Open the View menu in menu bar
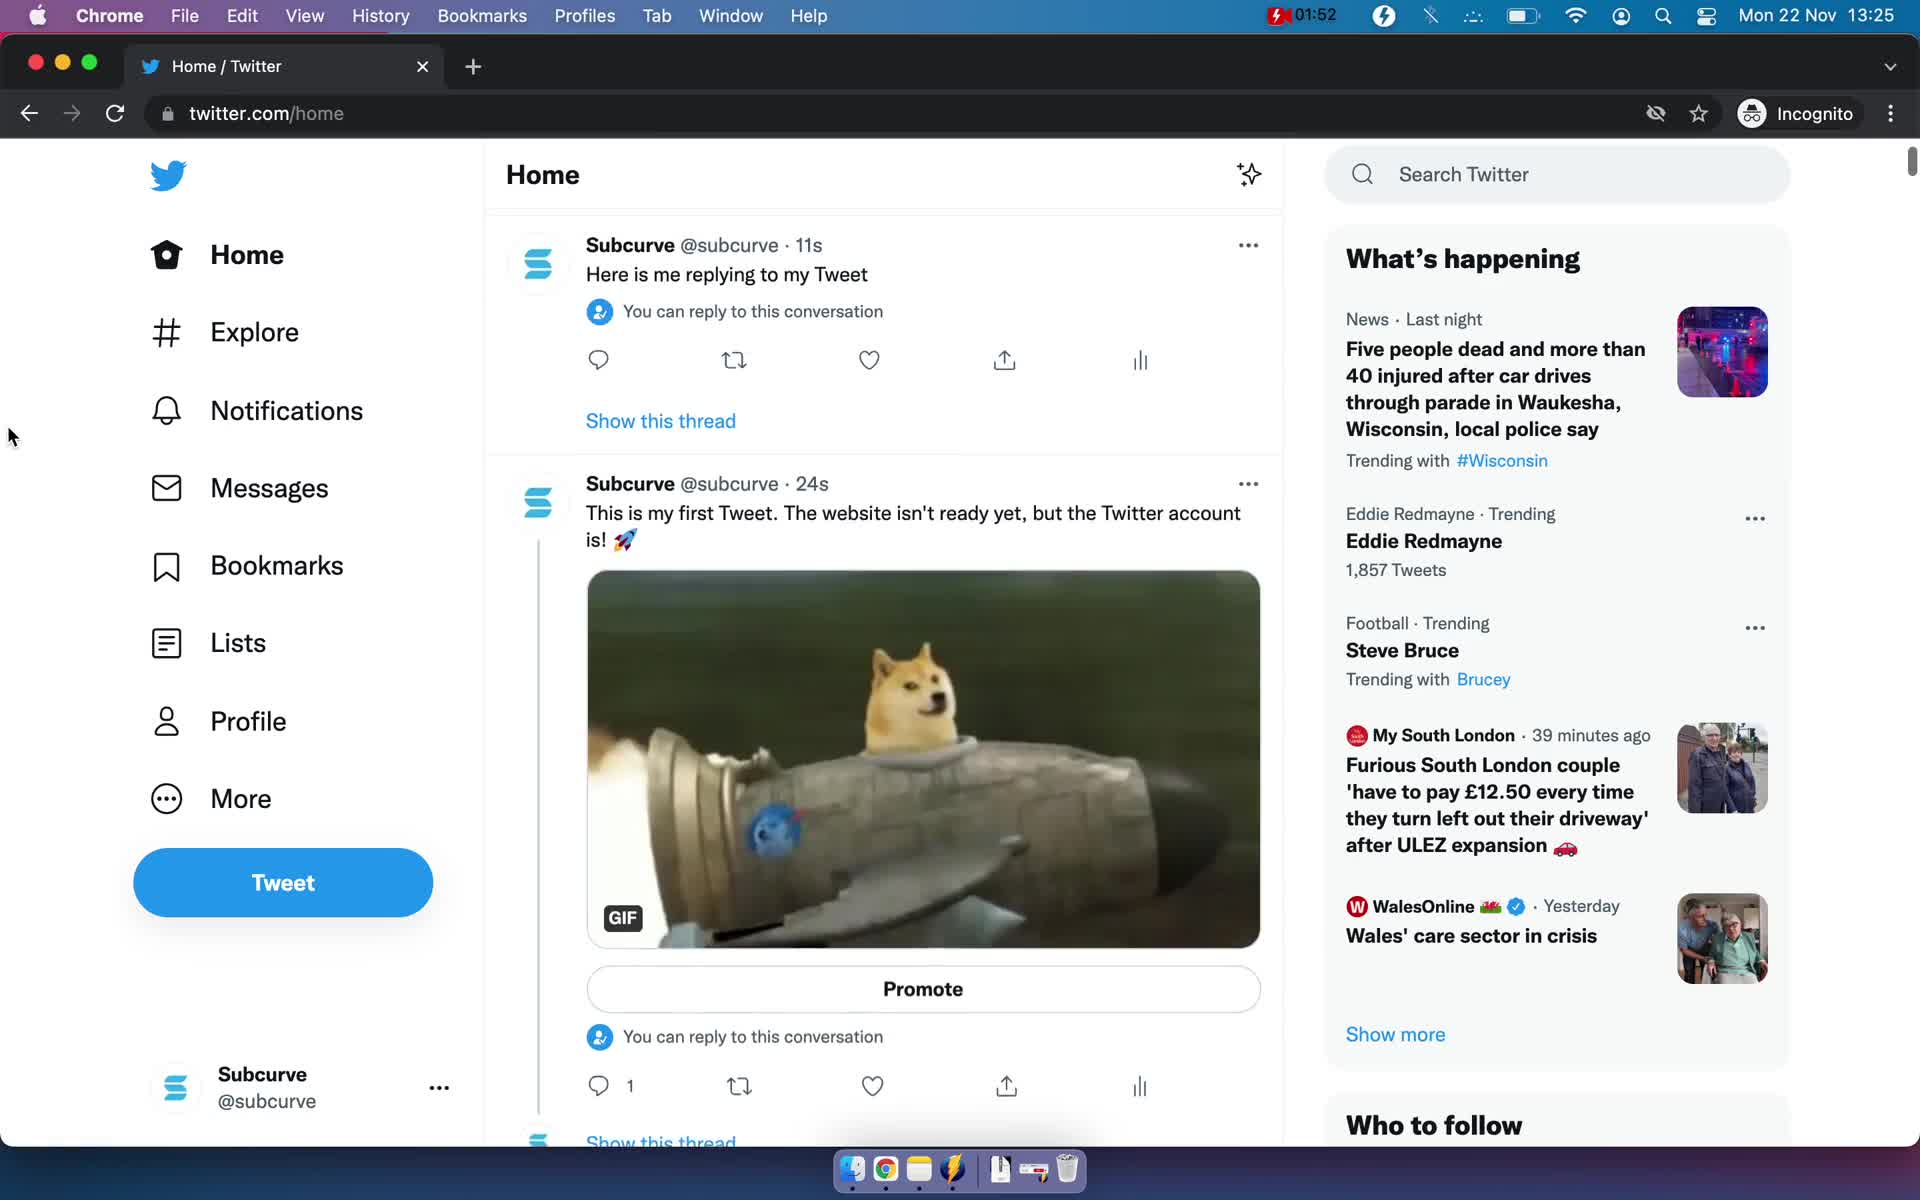This screenshot has width=1920, height=1200. click(304, 16)
